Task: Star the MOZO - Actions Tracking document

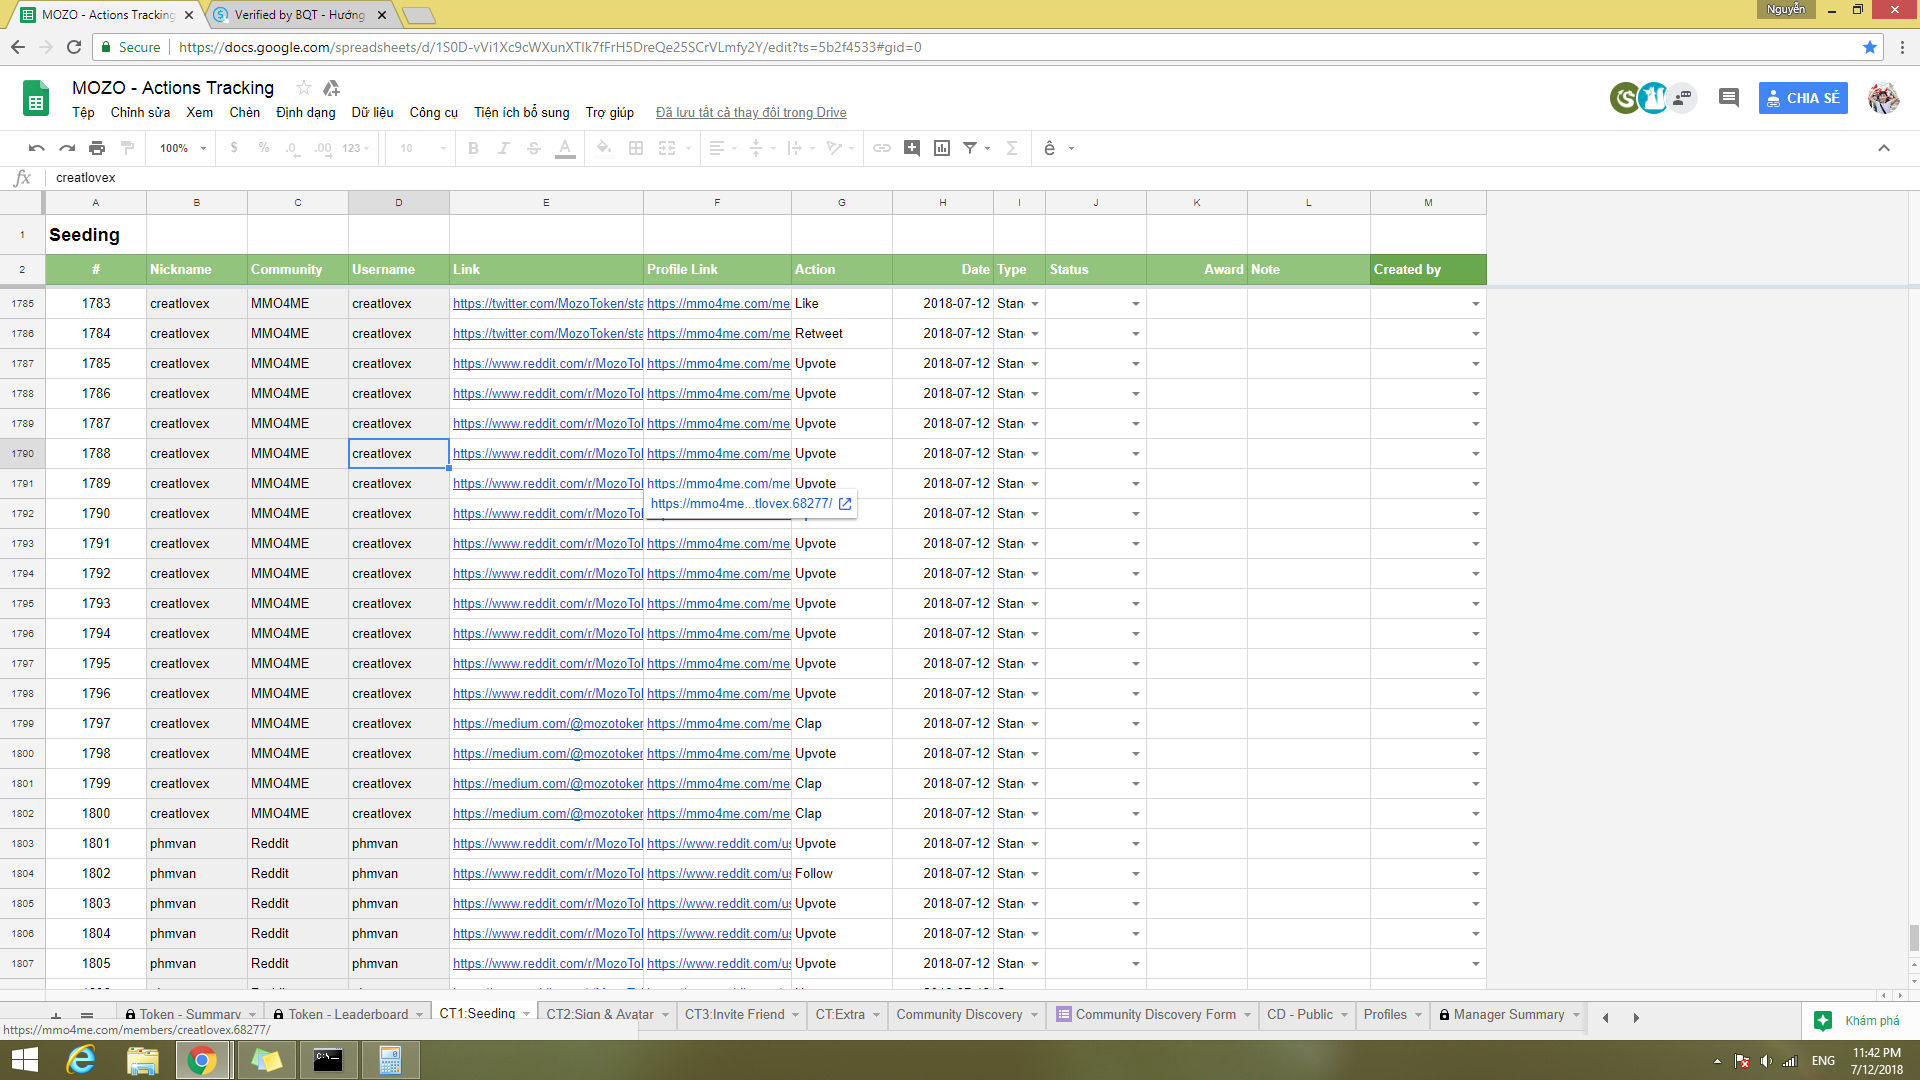Action: (x=304, y=88)
